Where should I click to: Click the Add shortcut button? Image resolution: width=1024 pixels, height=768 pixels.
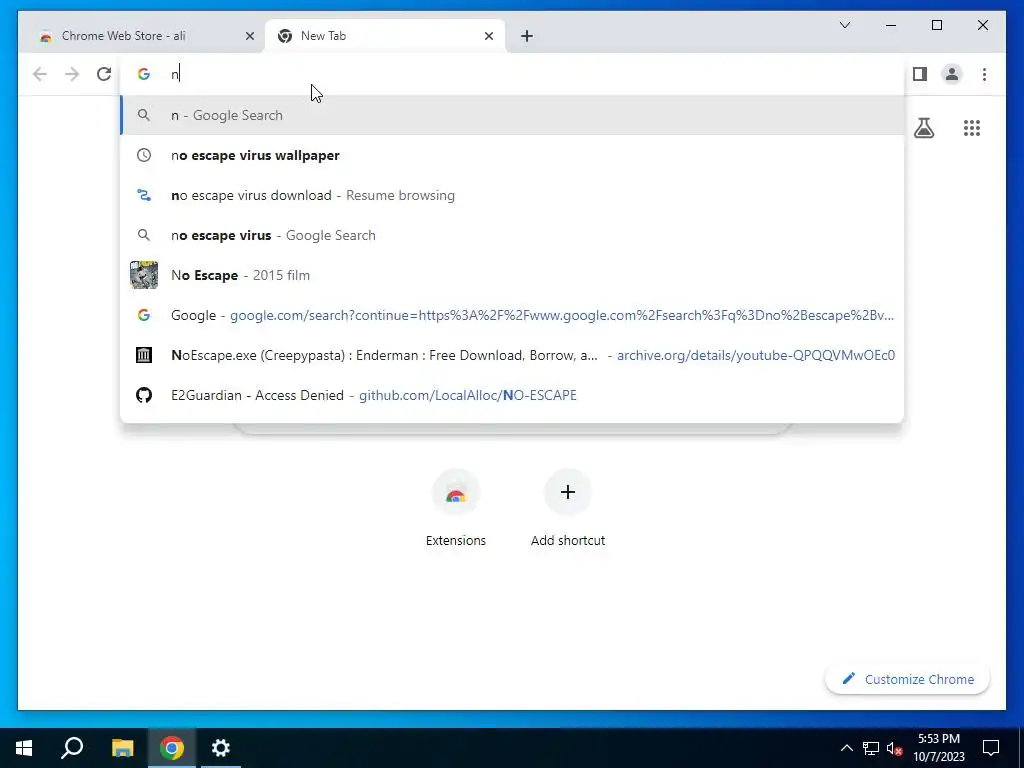coord(568,509)
